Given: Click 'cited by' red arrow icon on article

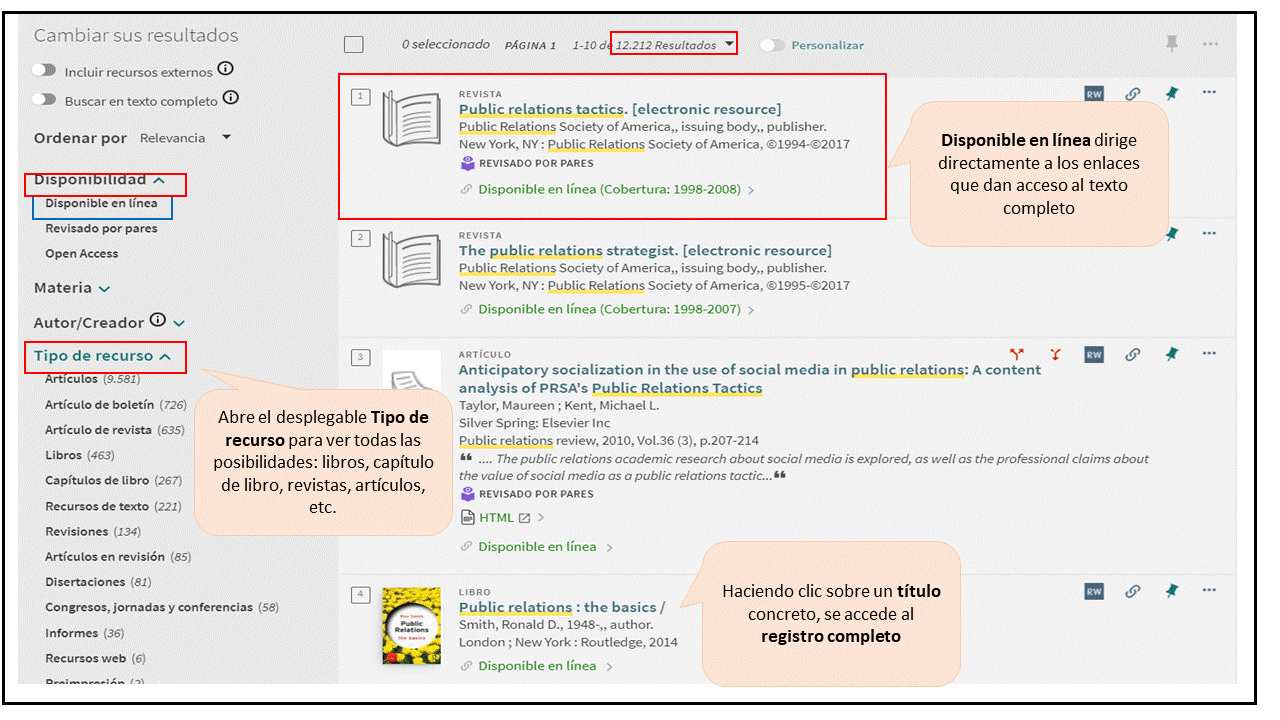Looking at the screenshot, I should tap(1017, 354).
